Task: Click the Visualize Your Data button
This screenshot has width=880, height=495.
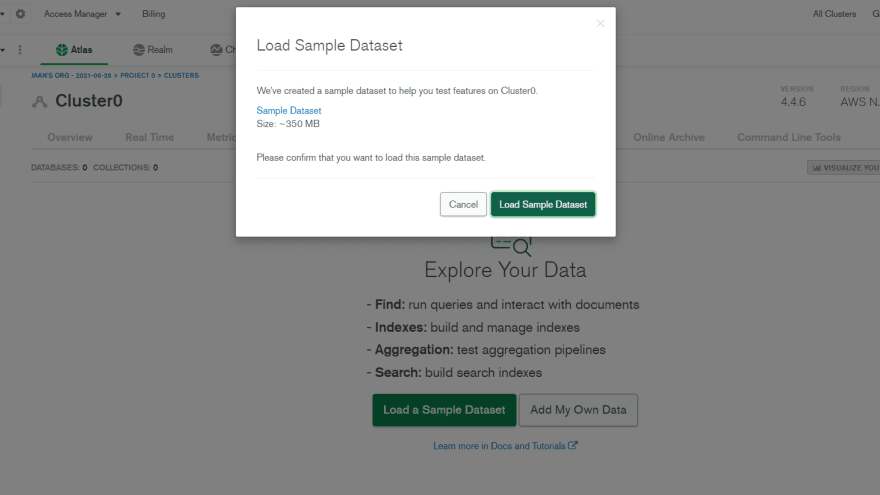Action: tap(844, 167)
